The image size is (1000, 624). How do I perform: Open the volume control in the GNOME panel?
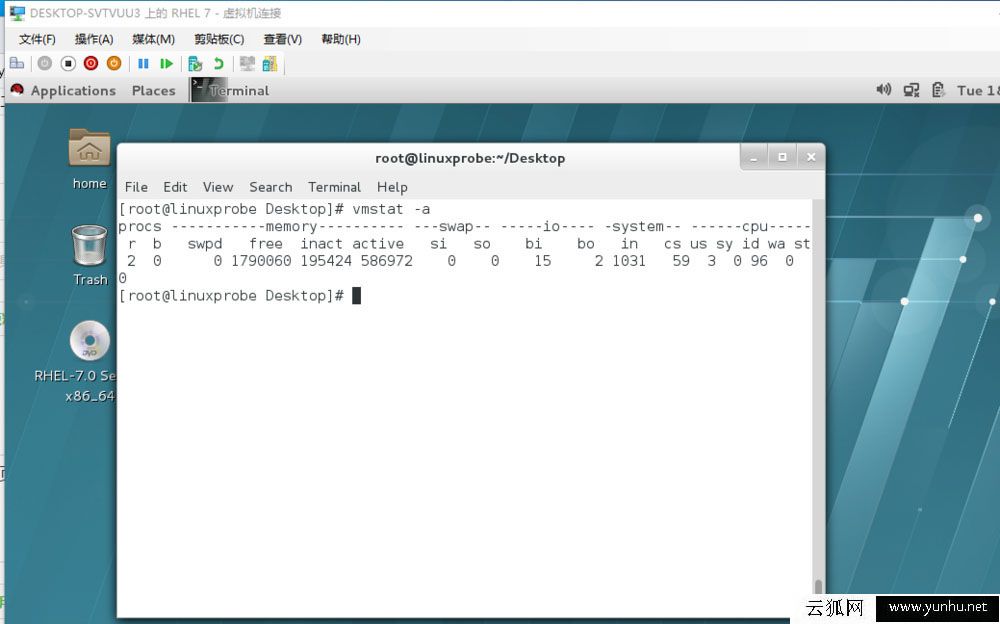pos(884,89)
